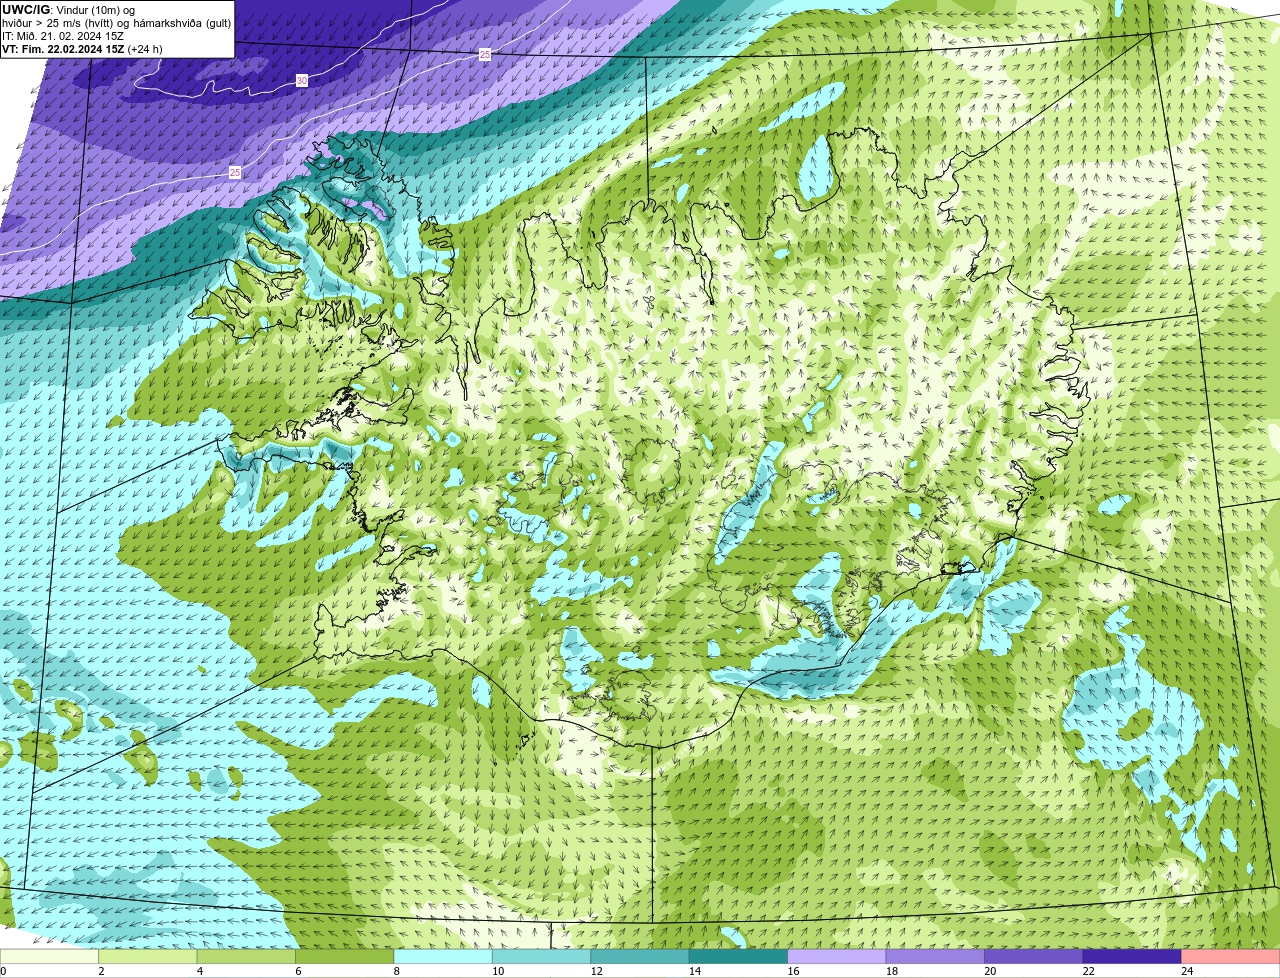This screenshot has width=1280, height=978.
Task: Click the 'VT: Fim. 22.02.2024 15Z (+24 h)' line
Action: point(82,49)
